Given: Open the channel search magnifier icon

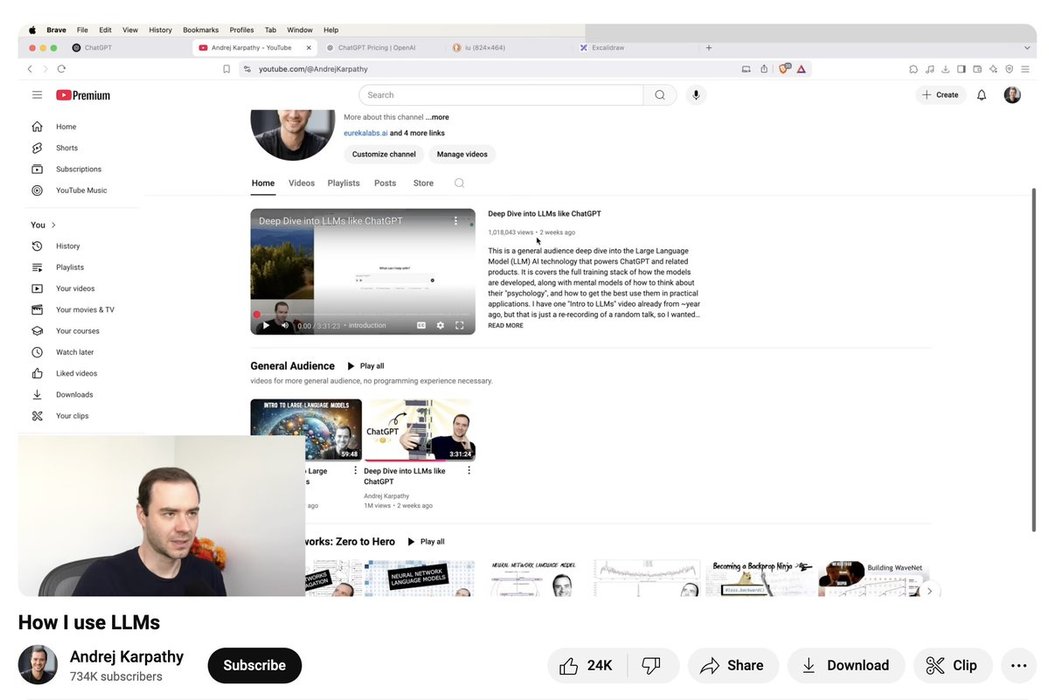Looking at the screenshot, I should tap(459, 183).
